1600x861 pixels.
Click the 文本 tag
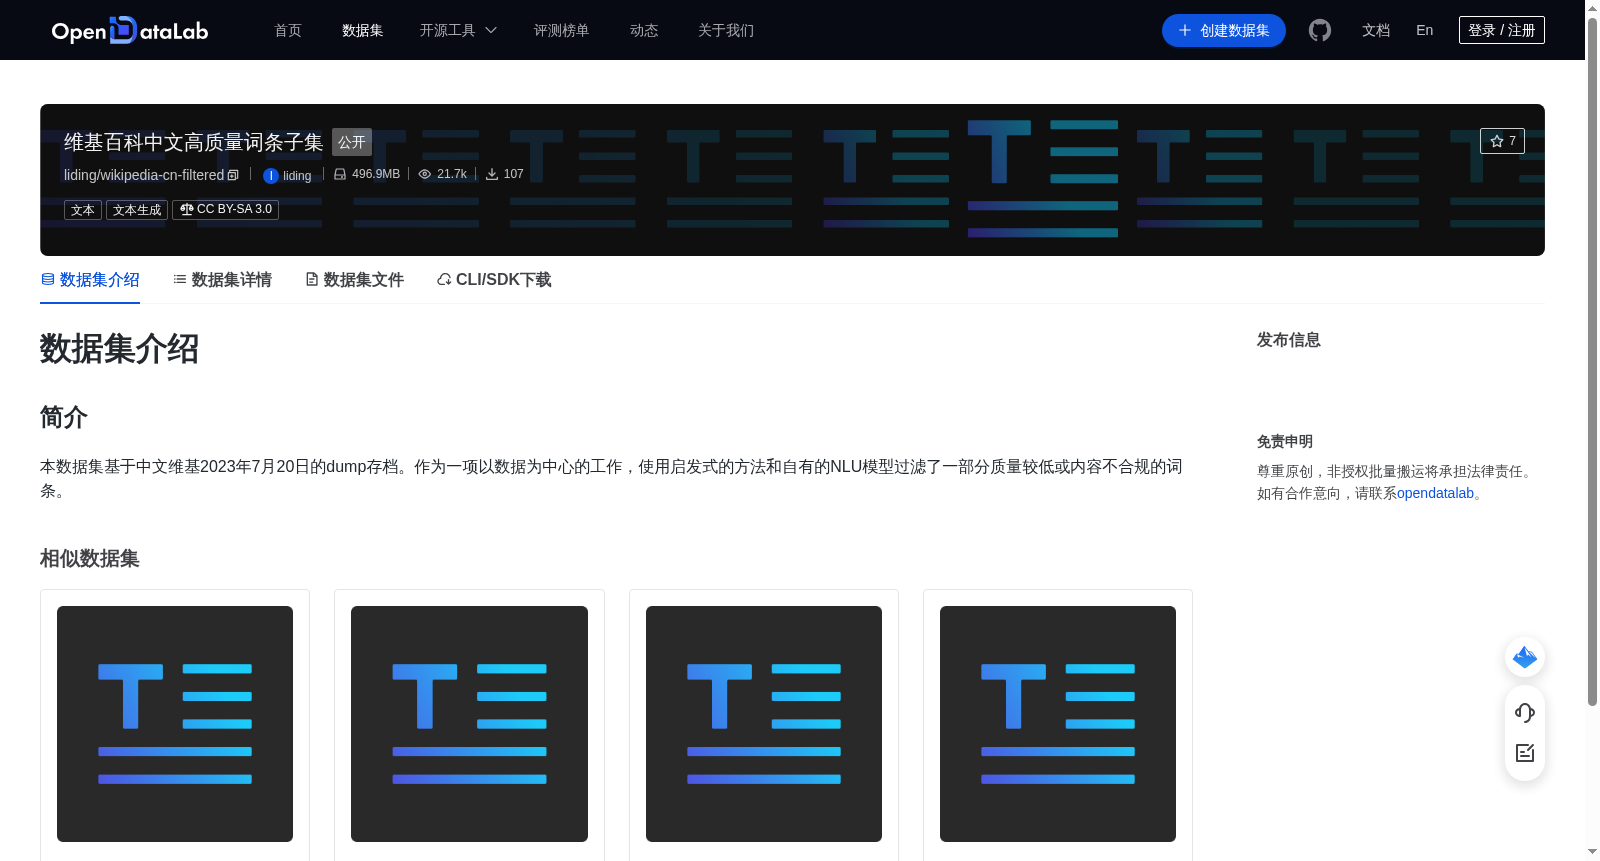pyautogui.click(x=83, y=210)
